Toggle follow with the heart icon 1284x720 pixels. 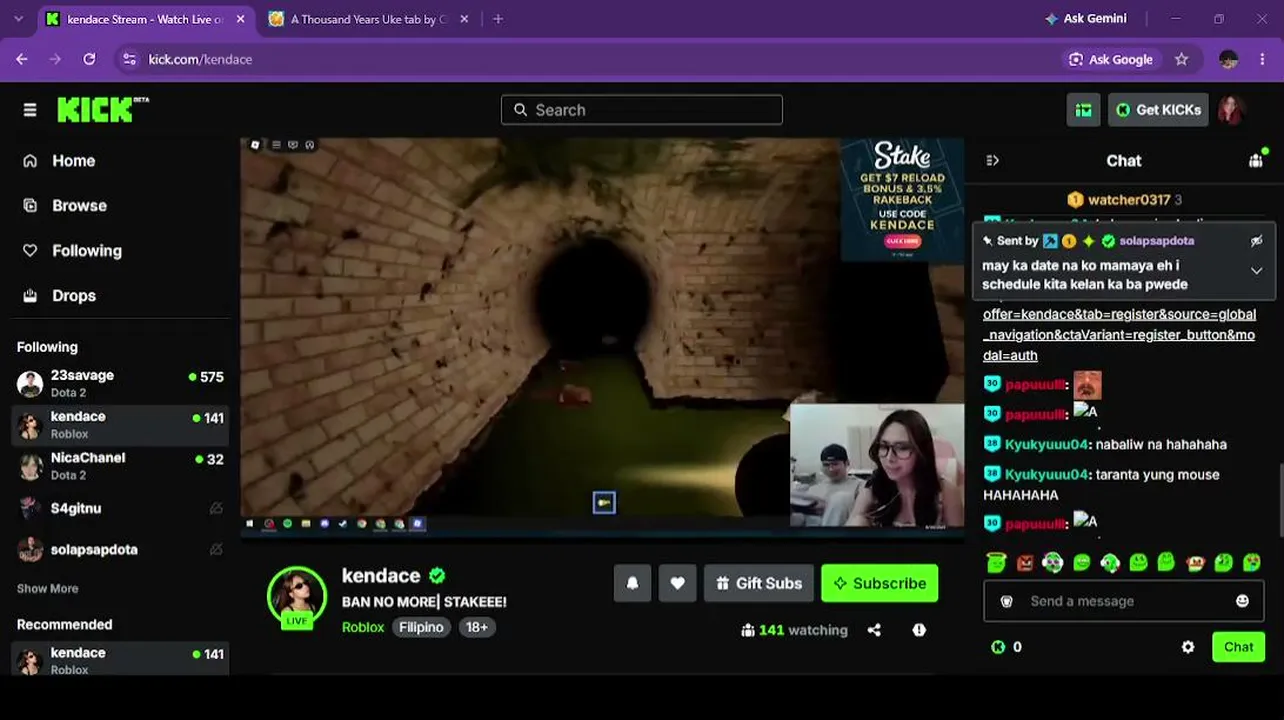point(677,583)
